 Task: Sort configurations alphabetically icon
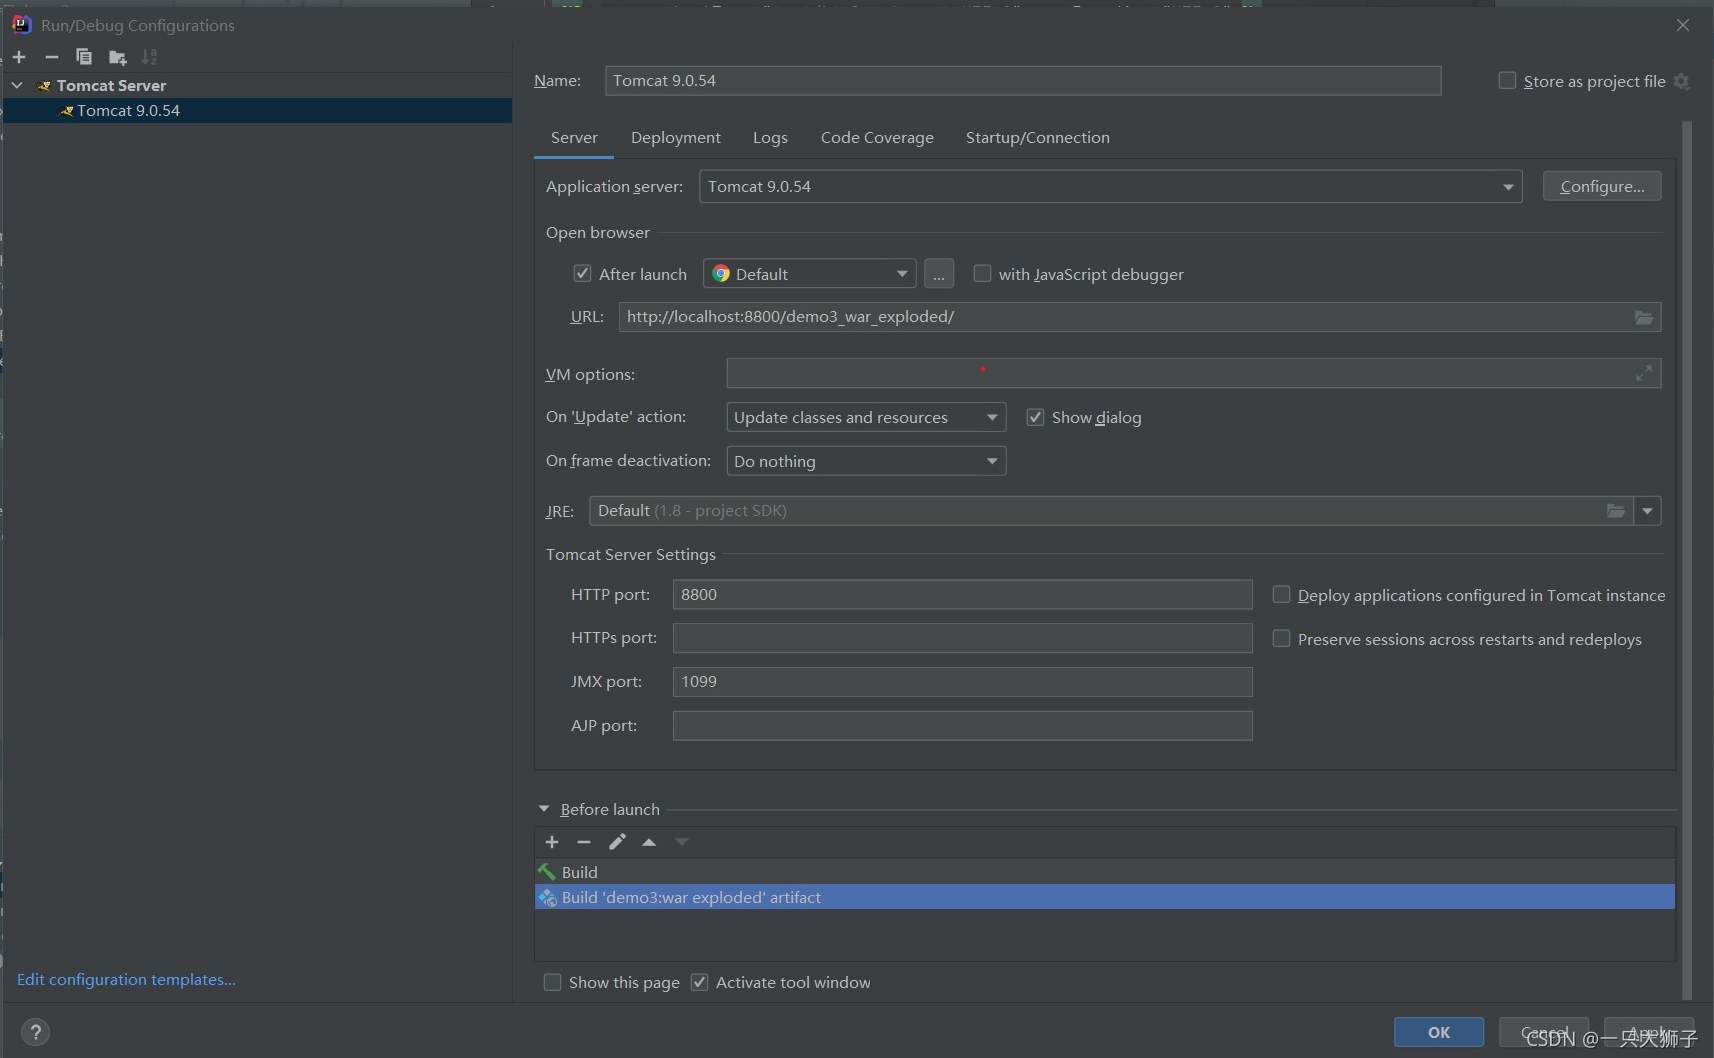pyautogui.click(x=149, y=57)
